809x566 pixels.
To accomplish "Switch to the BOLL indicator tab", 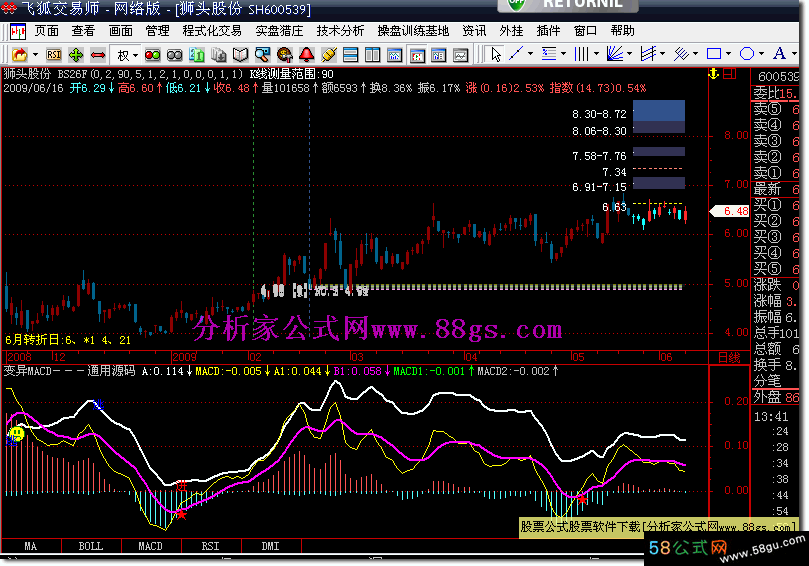I will point(91,546).
